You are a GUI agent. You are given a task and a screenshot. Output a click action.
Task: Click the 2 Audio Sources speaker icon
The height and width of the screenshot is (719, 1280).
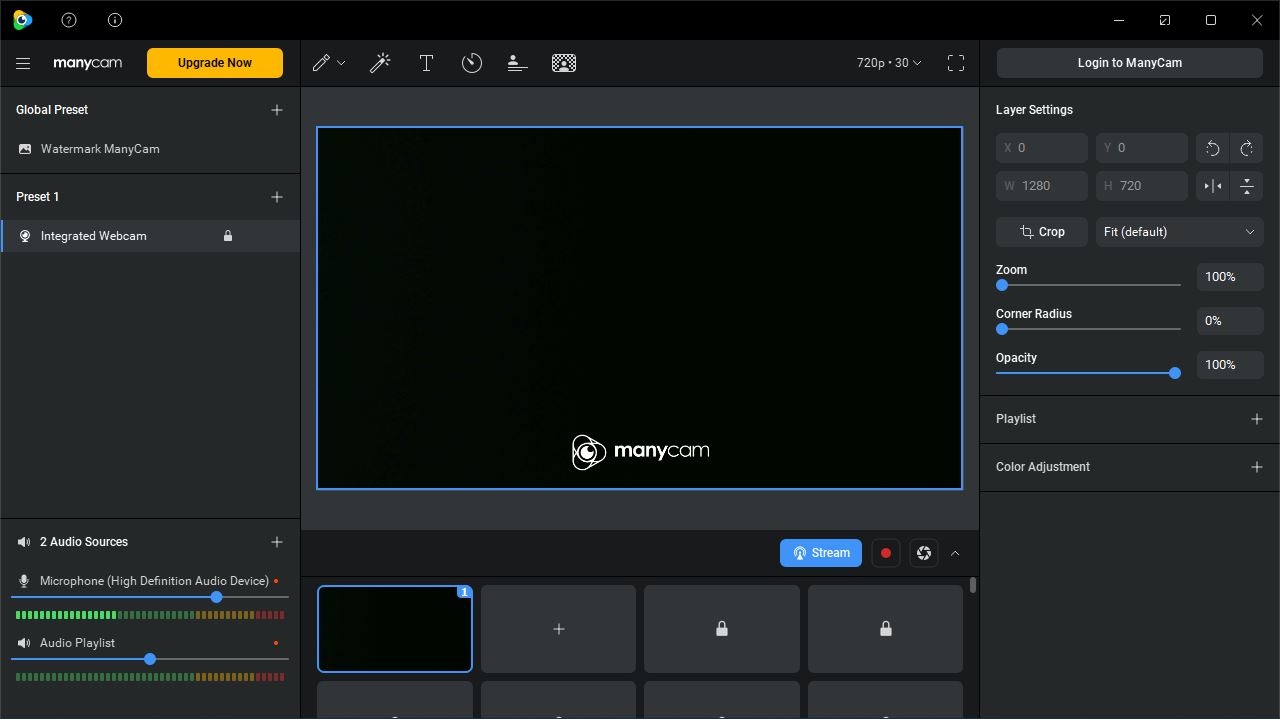pos(24,542)
